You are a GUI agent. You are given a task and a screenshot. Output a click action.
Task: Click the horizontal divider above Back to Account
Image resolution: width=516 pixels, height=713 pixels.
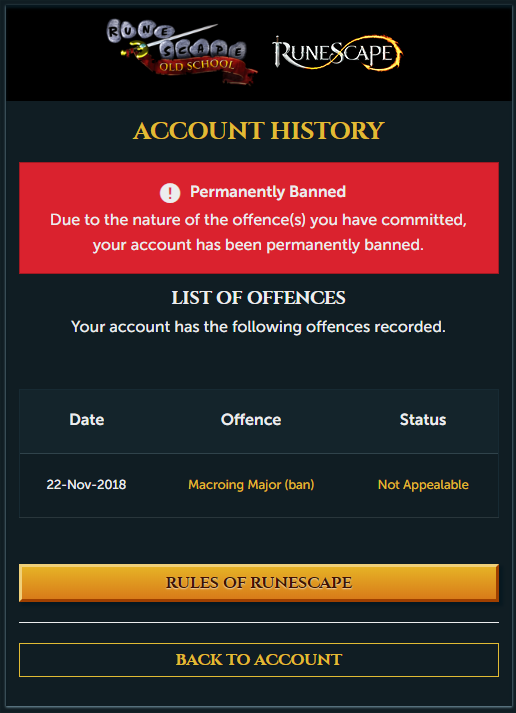259,623
